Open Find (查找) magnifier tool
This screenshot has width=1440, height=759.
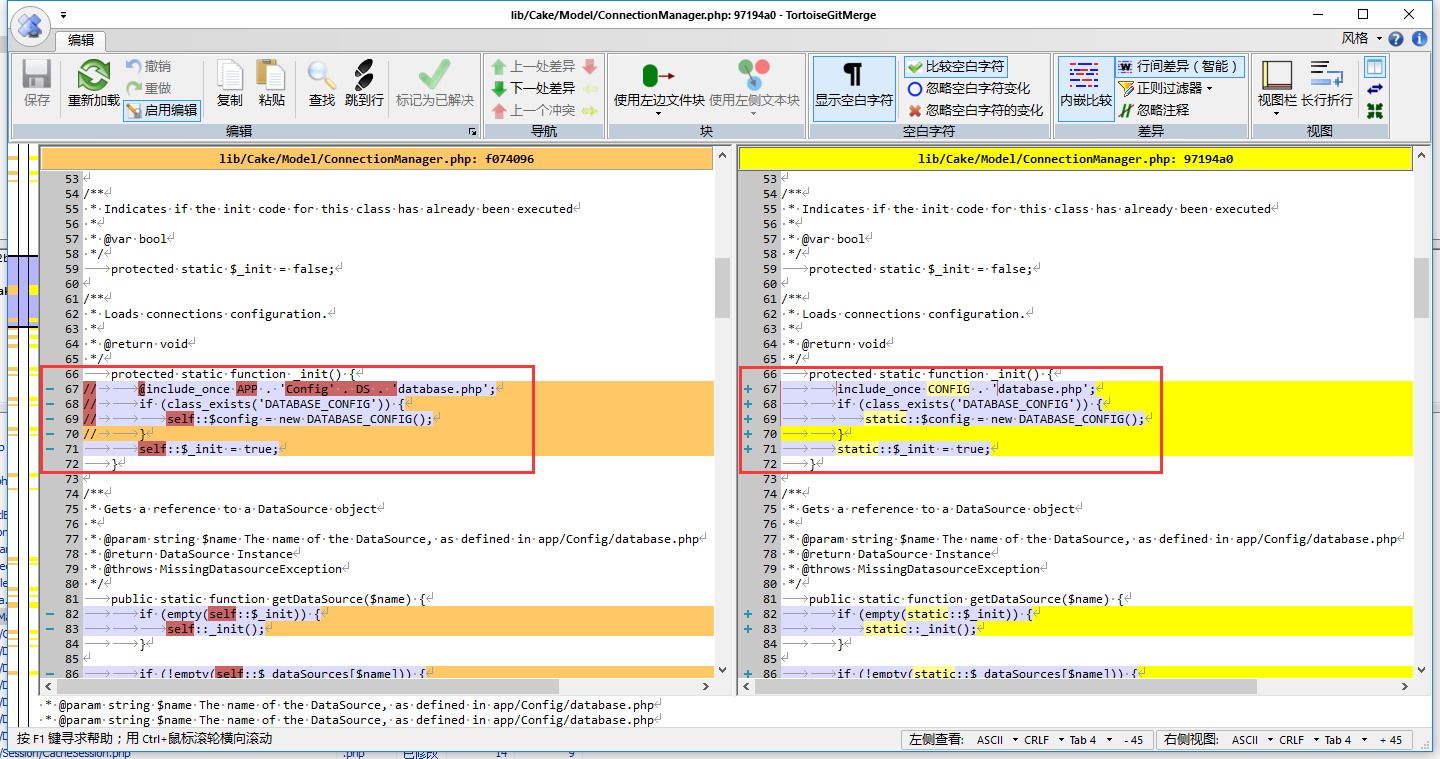[x=321, y=77]
